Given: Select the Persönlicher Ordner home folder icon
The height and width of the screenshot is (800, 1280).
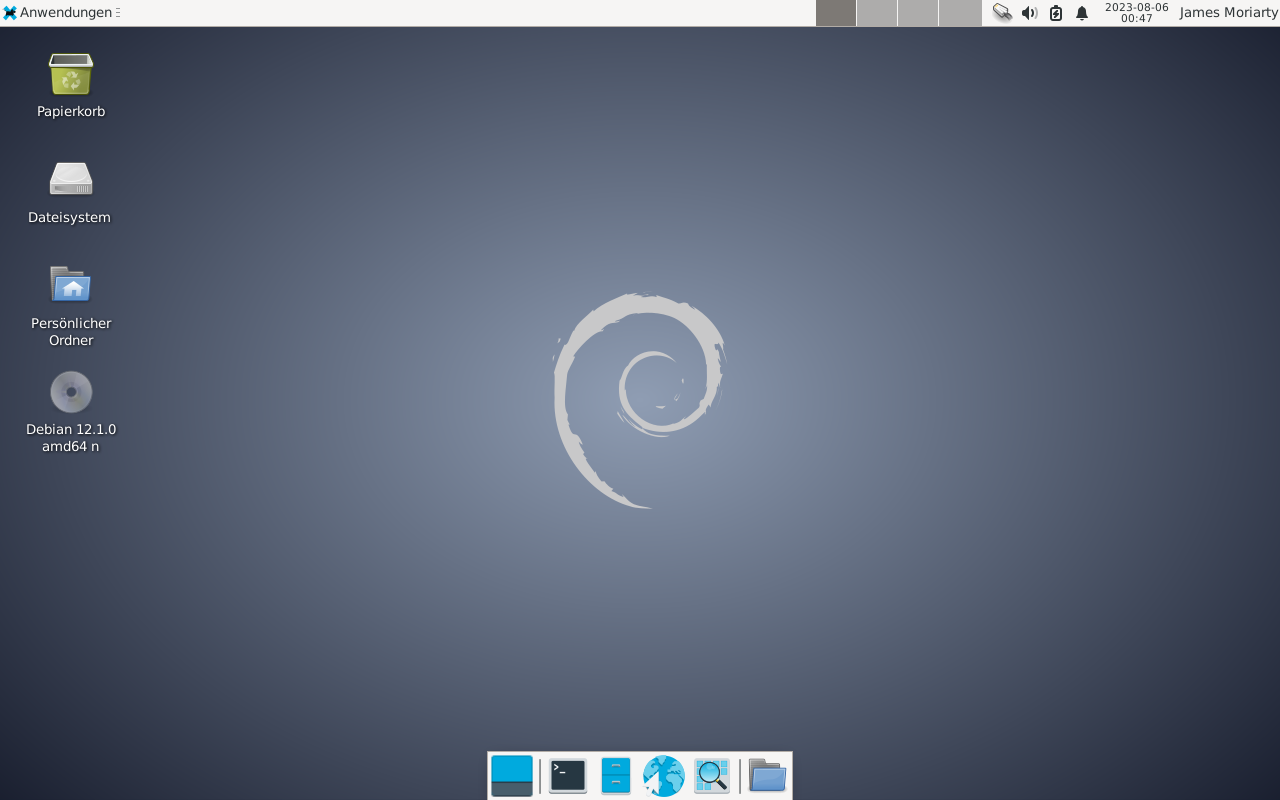Looking at the screenshot, I should 71,284.
